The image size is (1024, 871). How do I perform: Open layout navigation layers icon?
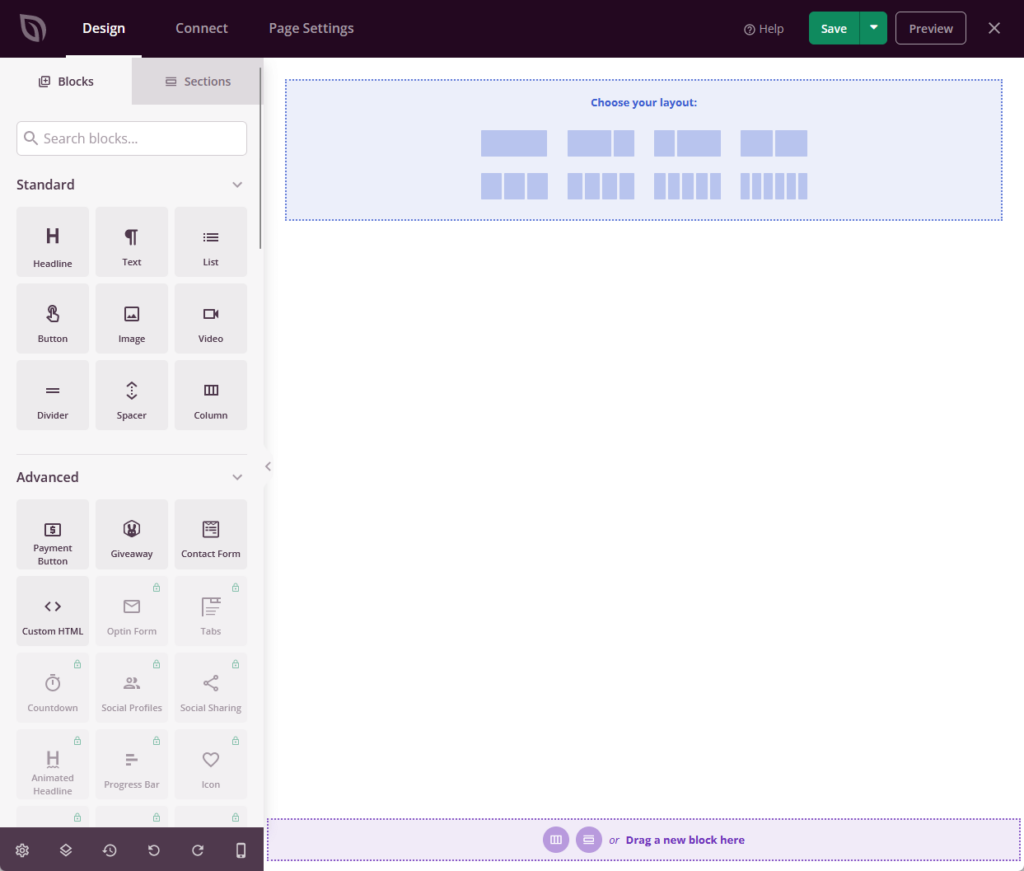click(66, 850)
